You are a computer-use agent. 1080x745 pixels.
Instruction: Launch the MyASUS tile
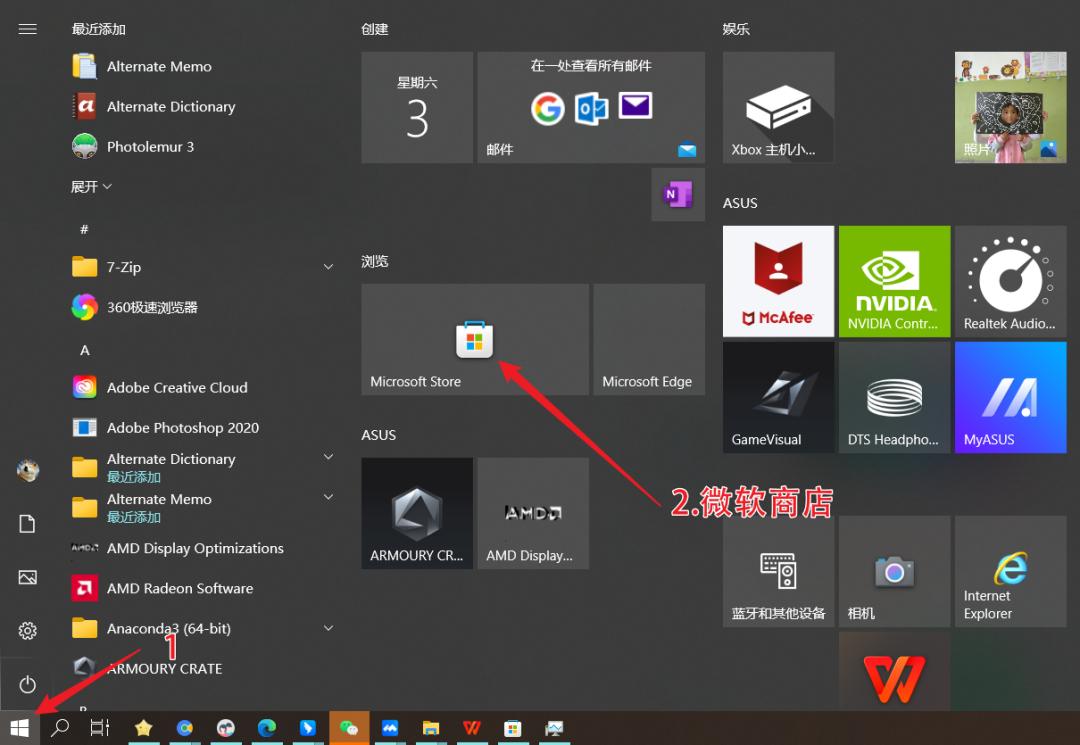[x=1010, y=397]
